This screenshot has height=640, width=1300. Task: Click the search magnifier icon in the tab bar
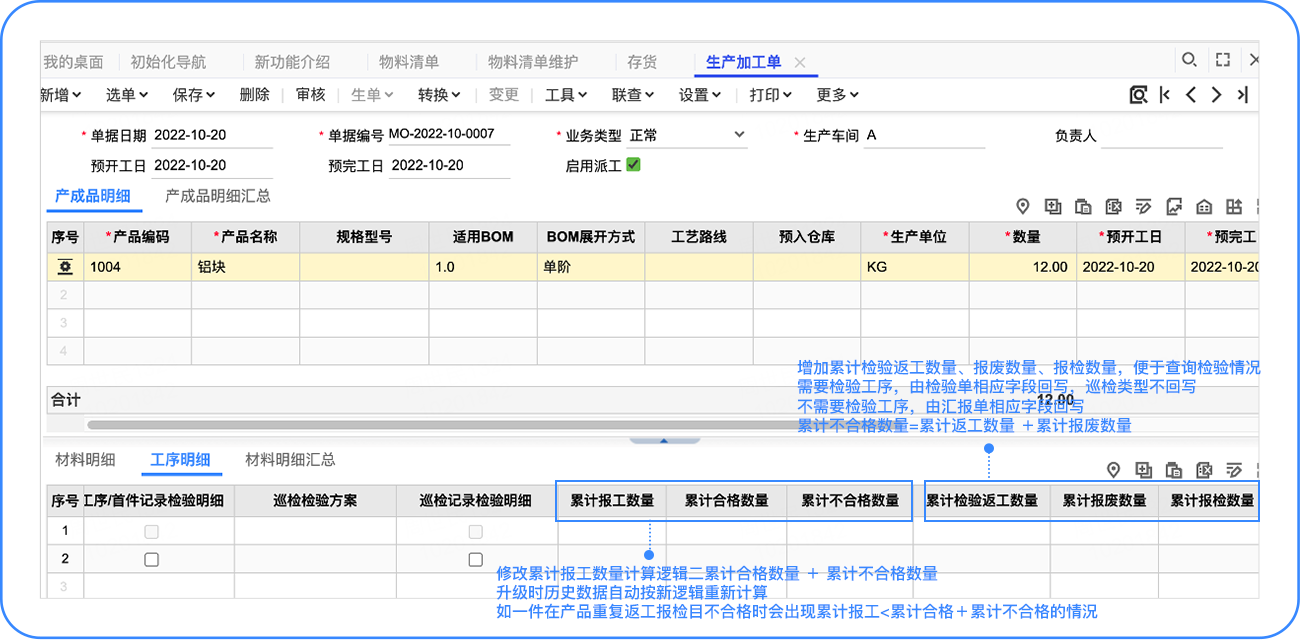(x=1189, y=60)
